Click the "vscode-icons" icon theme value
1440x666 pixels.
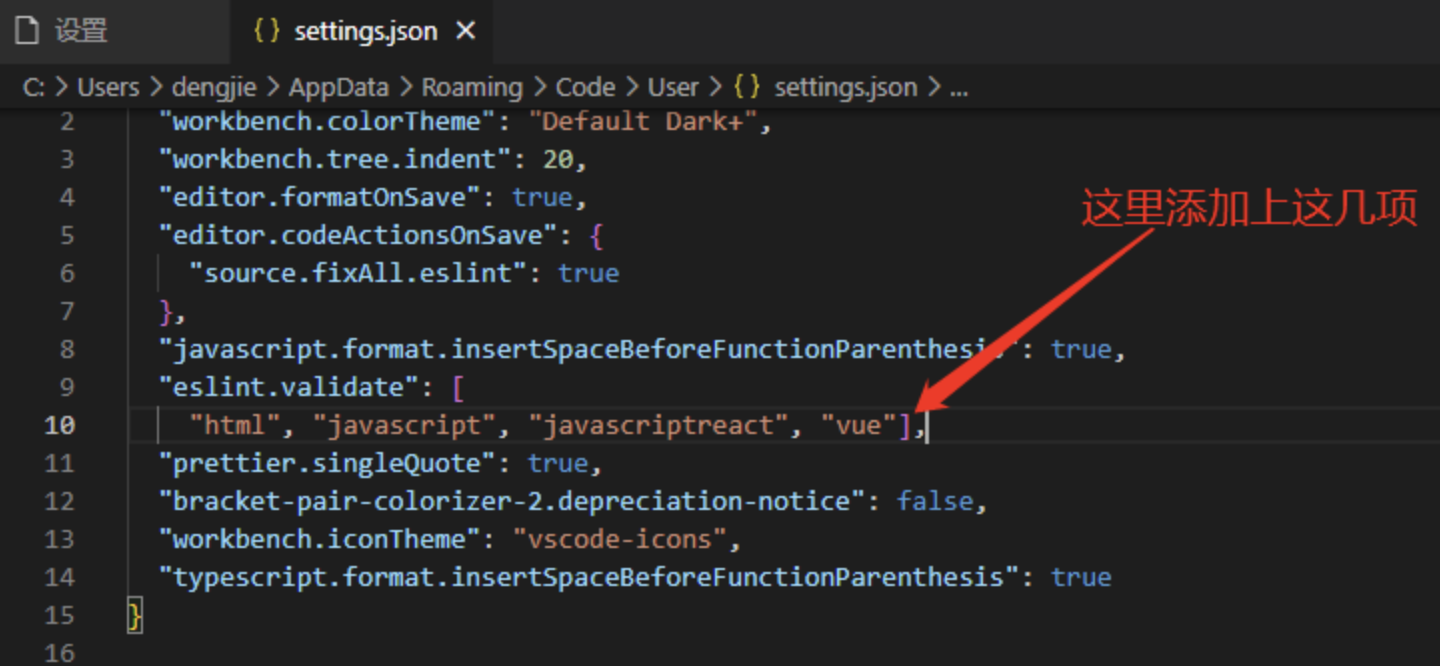[x=619, y=539]
